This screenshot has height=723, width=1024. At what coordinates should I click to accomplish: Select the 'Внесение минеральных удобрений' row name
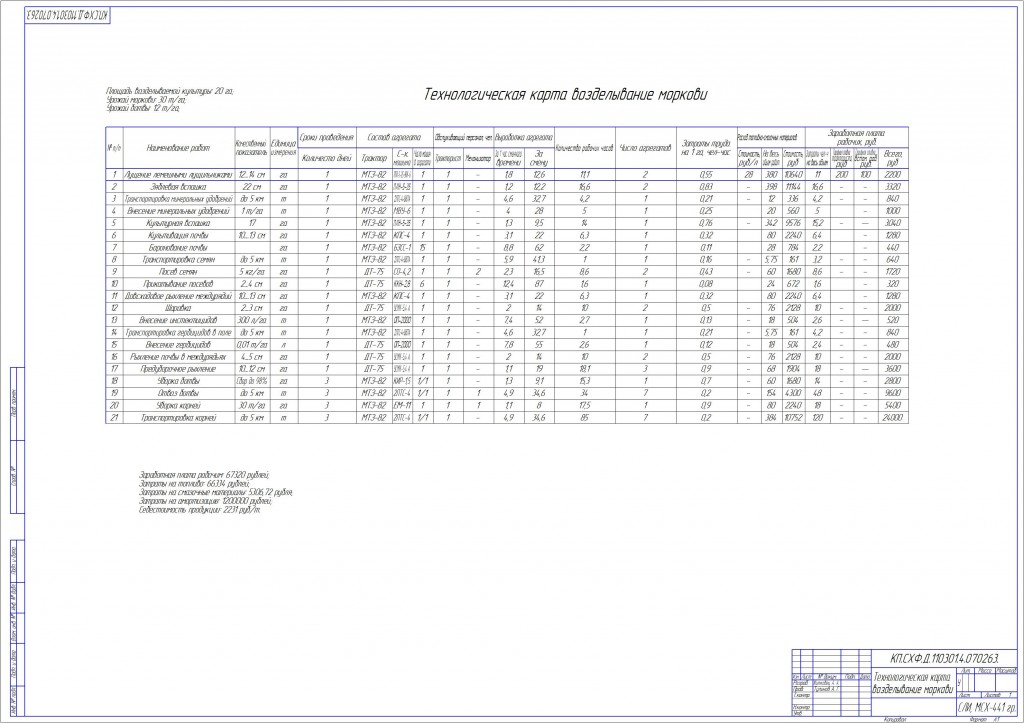tap(178, 211)
